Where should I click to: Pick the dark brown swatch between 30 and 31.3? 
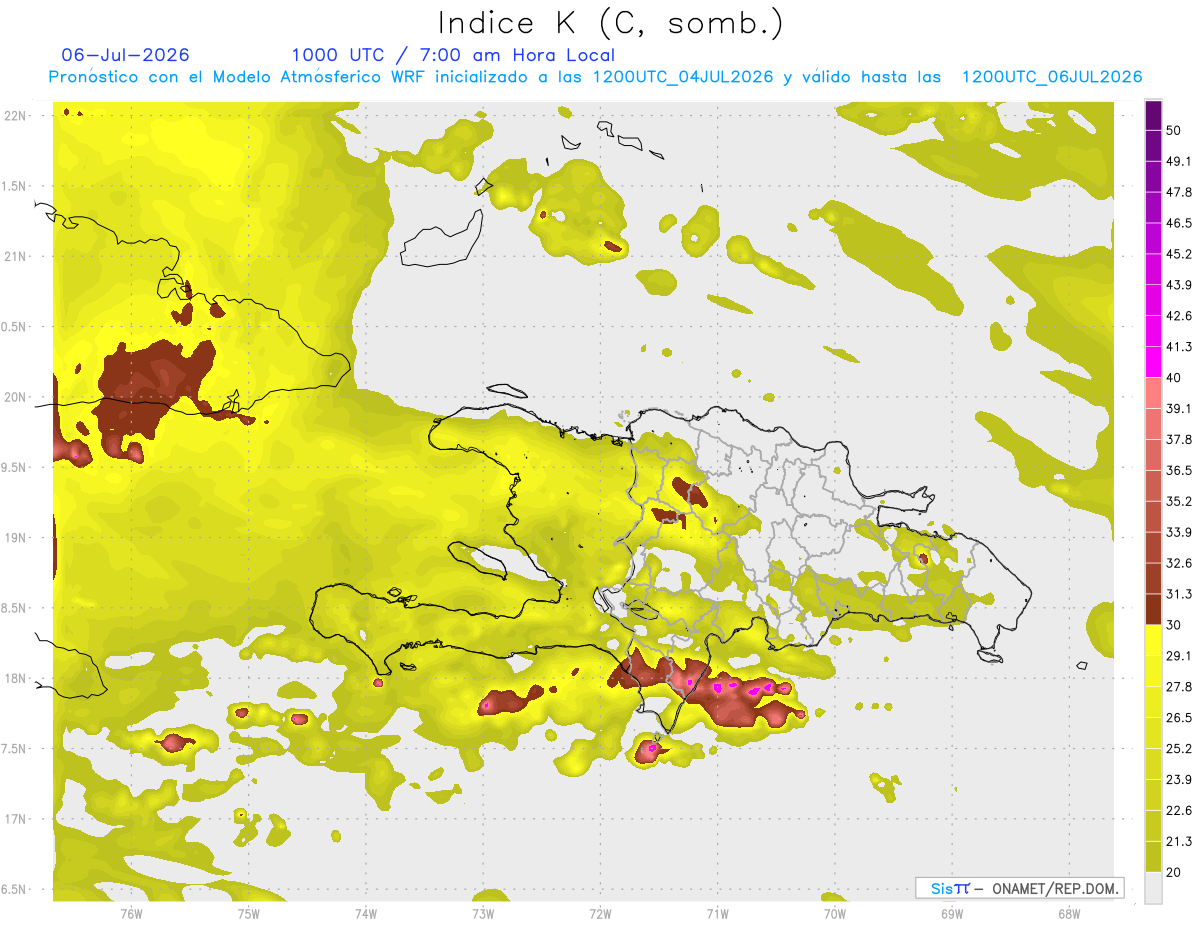pos(1153,609)
